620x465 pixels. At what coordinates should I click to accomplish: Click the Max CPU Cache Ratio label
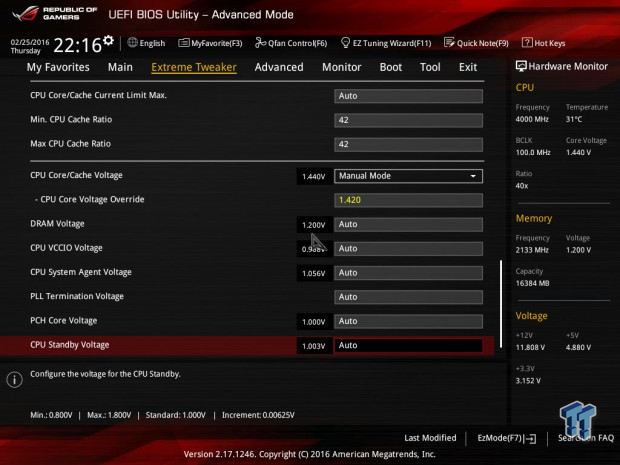[x=70, y=144]
